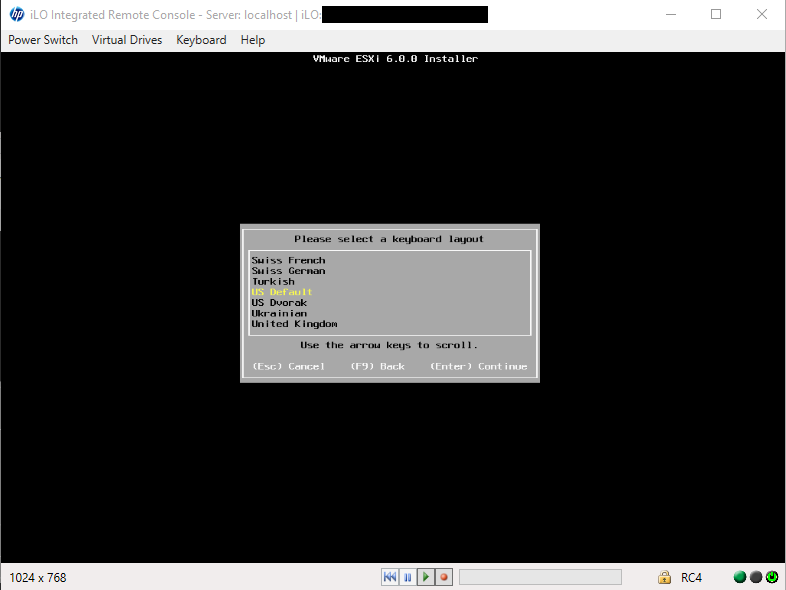Open the Power Switch menu
This screenshot has width=786, height=590.
43,40
